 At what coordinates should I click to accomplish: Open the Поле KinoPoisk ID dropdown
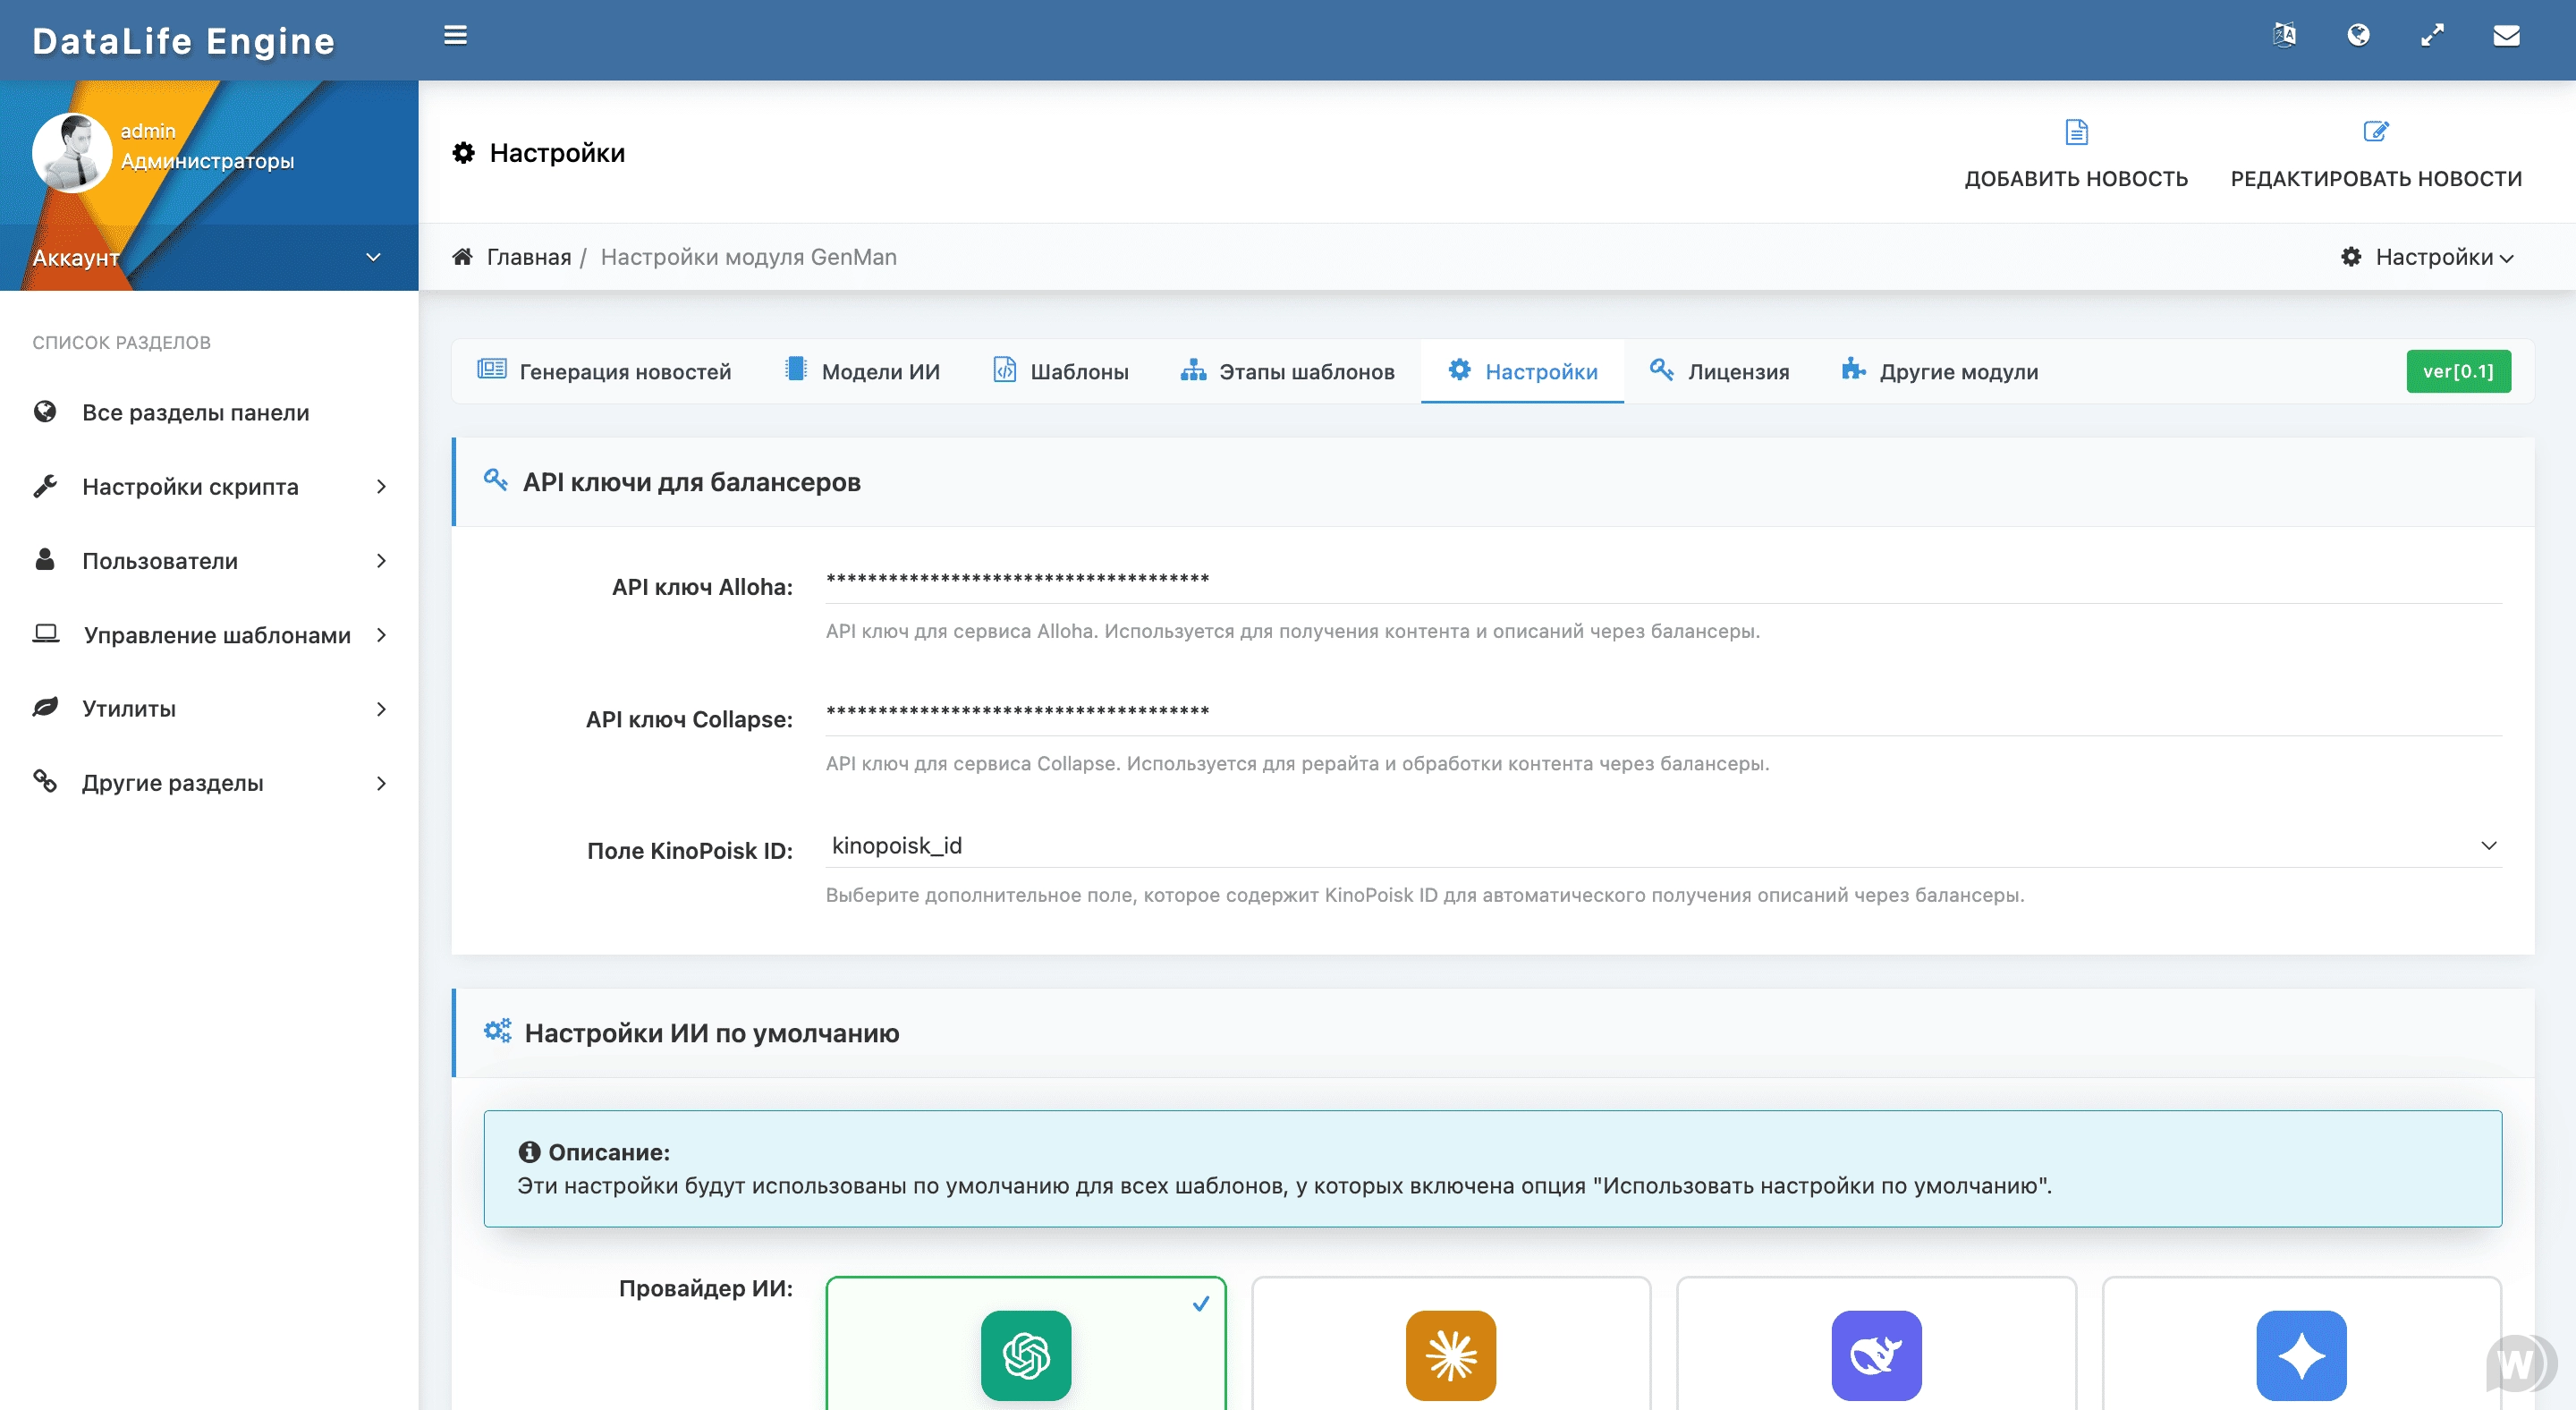(1664, 846)
